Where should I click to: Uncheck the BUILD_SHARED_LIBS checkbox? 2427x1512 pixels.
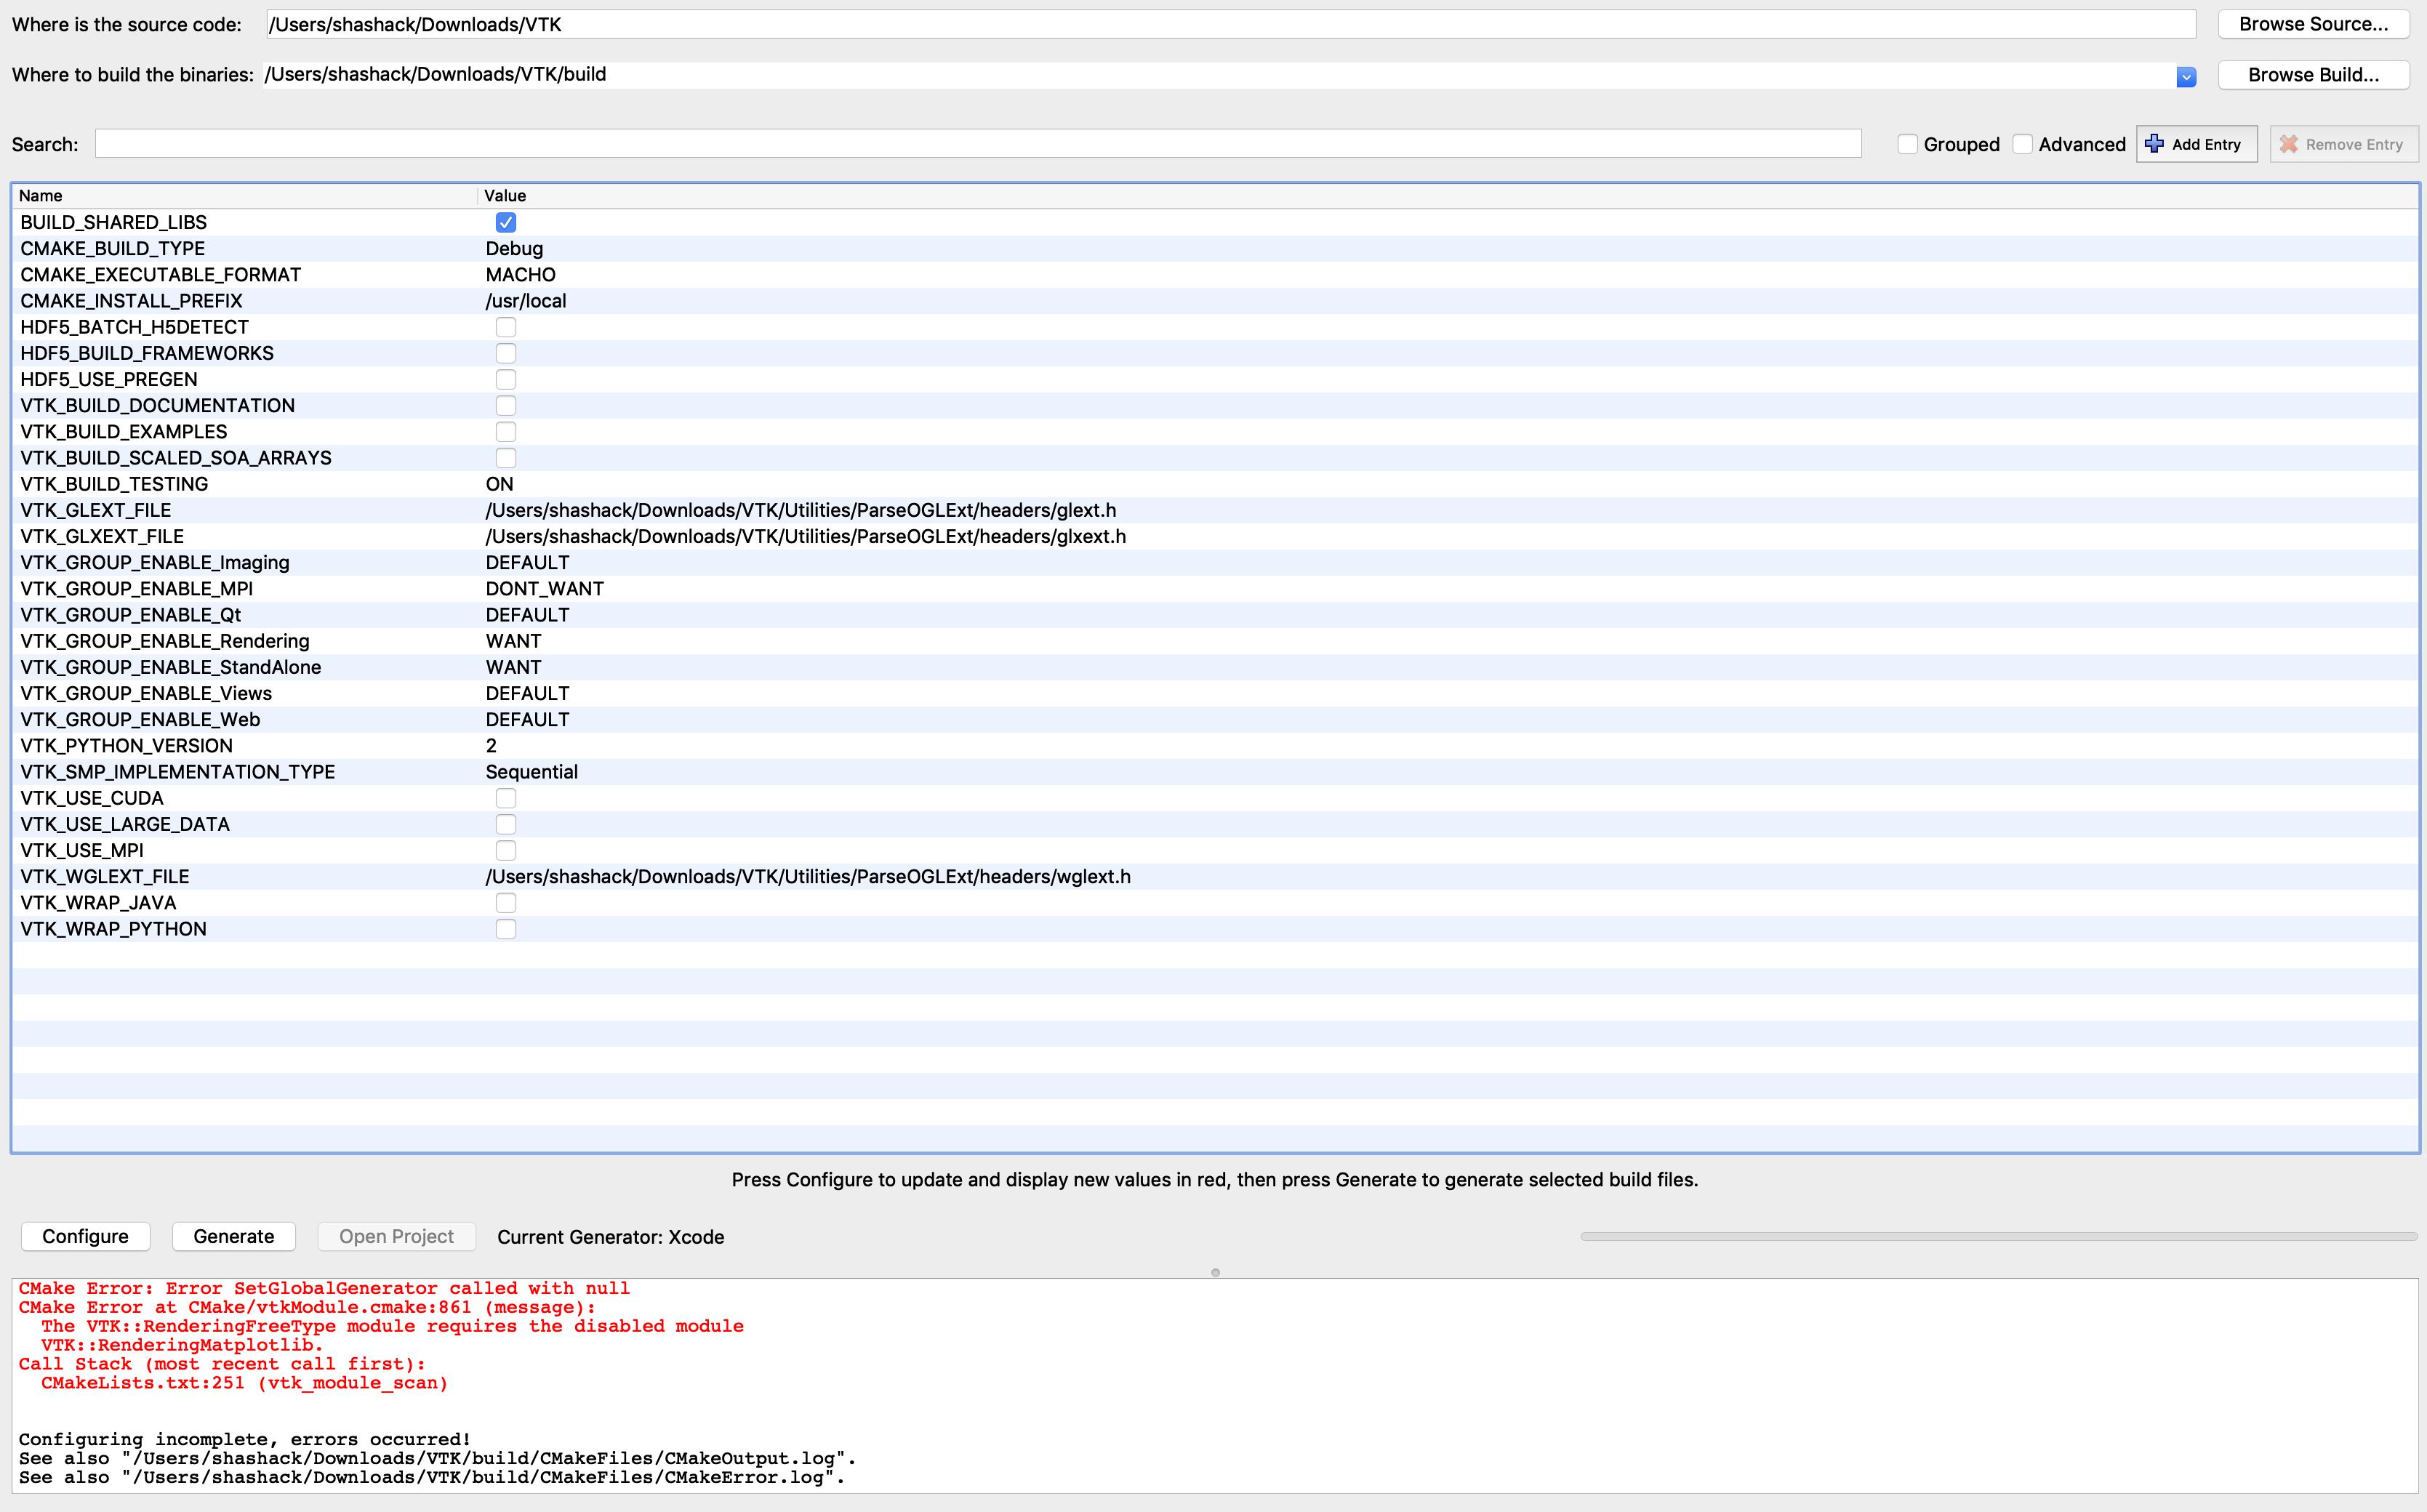point(506,222)
